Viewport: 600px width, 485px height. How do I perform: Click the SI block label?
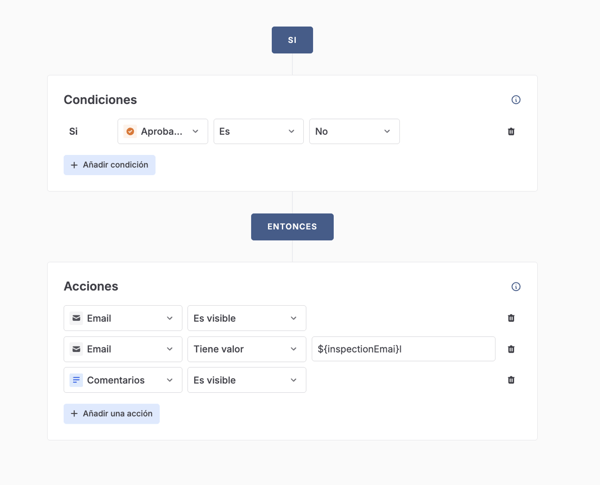pos(292,40)
